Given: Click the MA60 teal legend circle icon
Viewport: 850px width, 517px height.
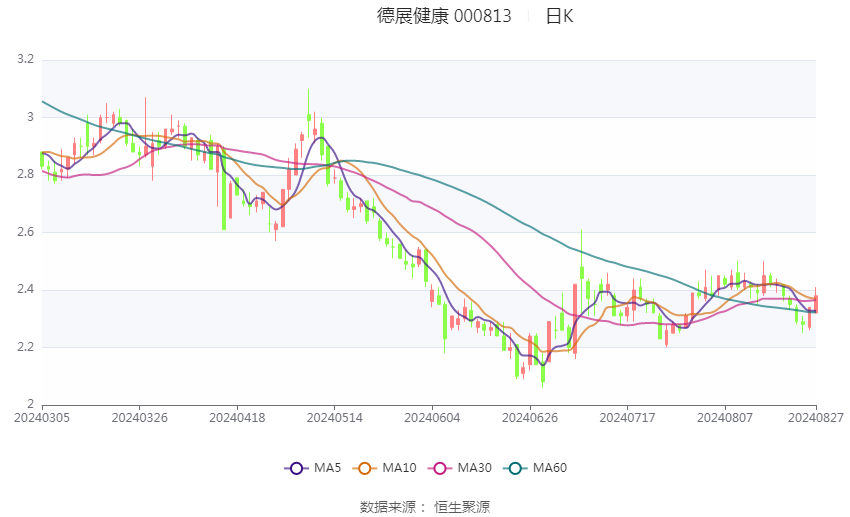Looking at the screenshot, I should tap(515, 468).
